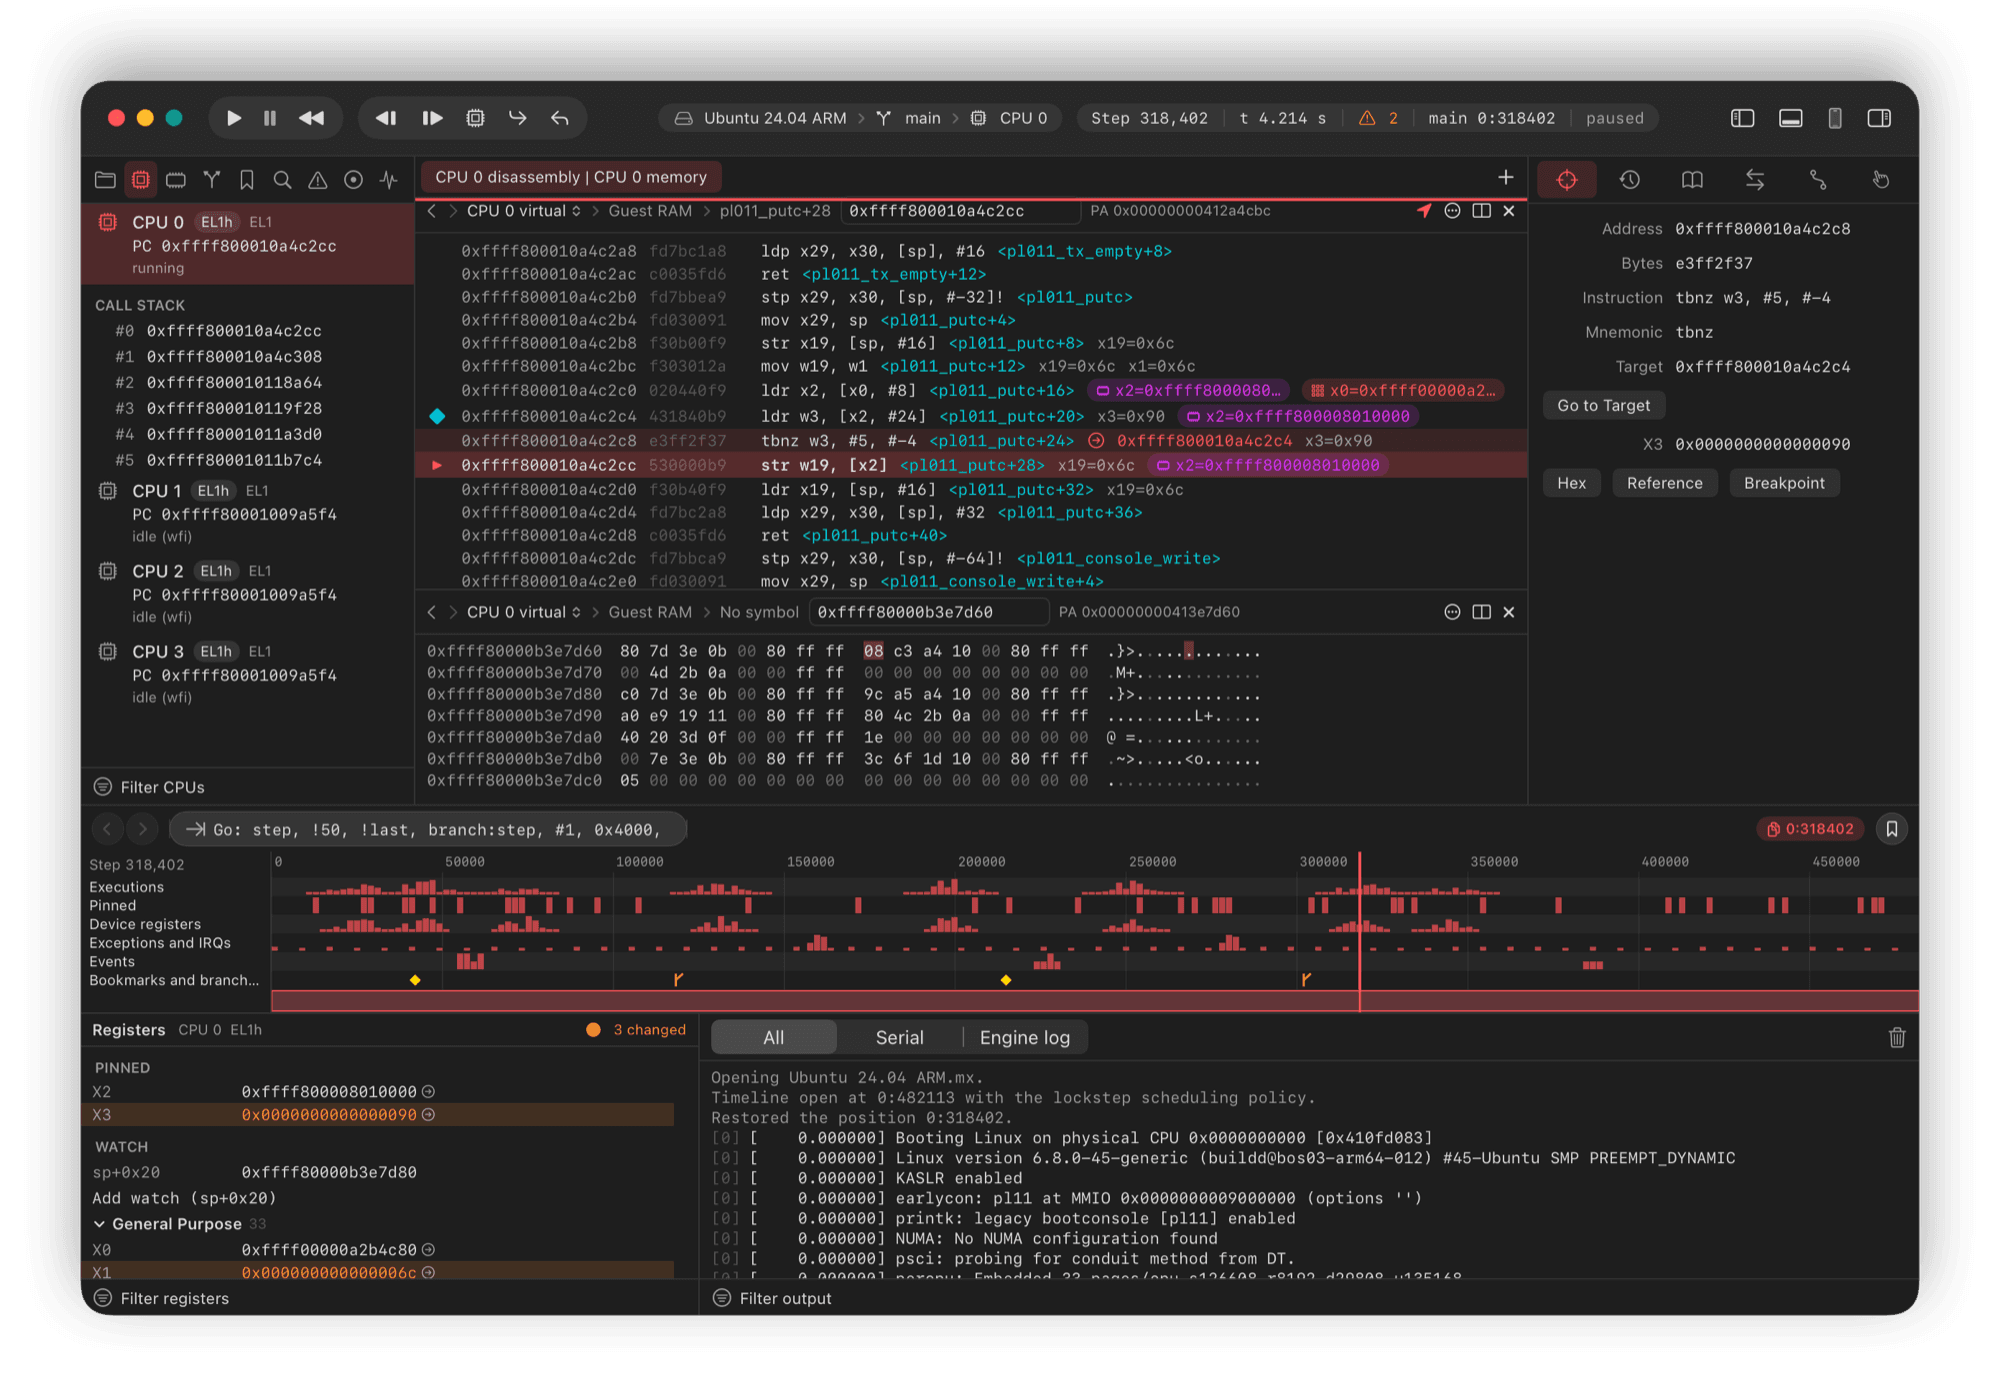2000x1396 pixels.
Task: Toggle the right inspector sidebar
Action: [1879, 118]
